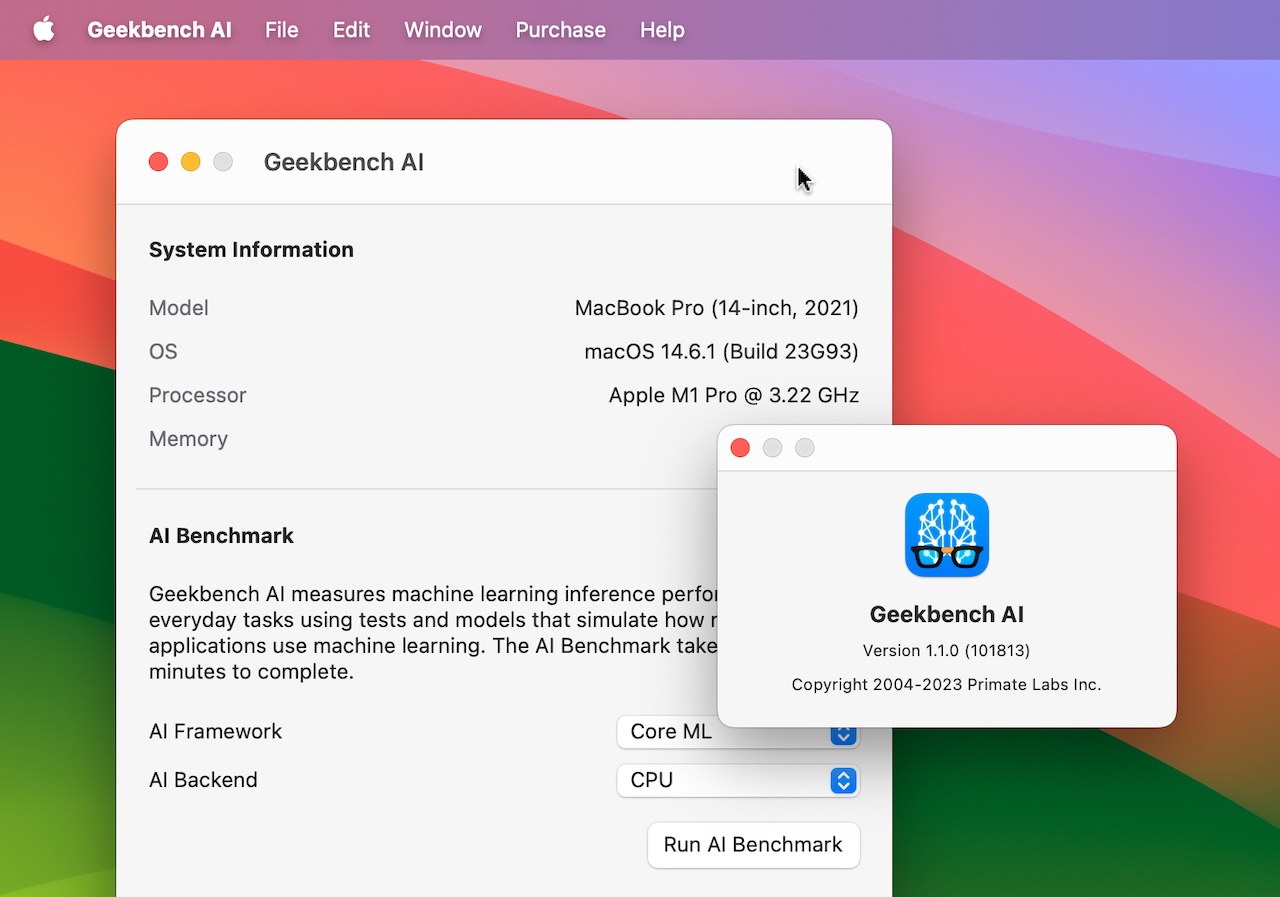
Task: Click the 'OS' label
Action: [163, 352]
